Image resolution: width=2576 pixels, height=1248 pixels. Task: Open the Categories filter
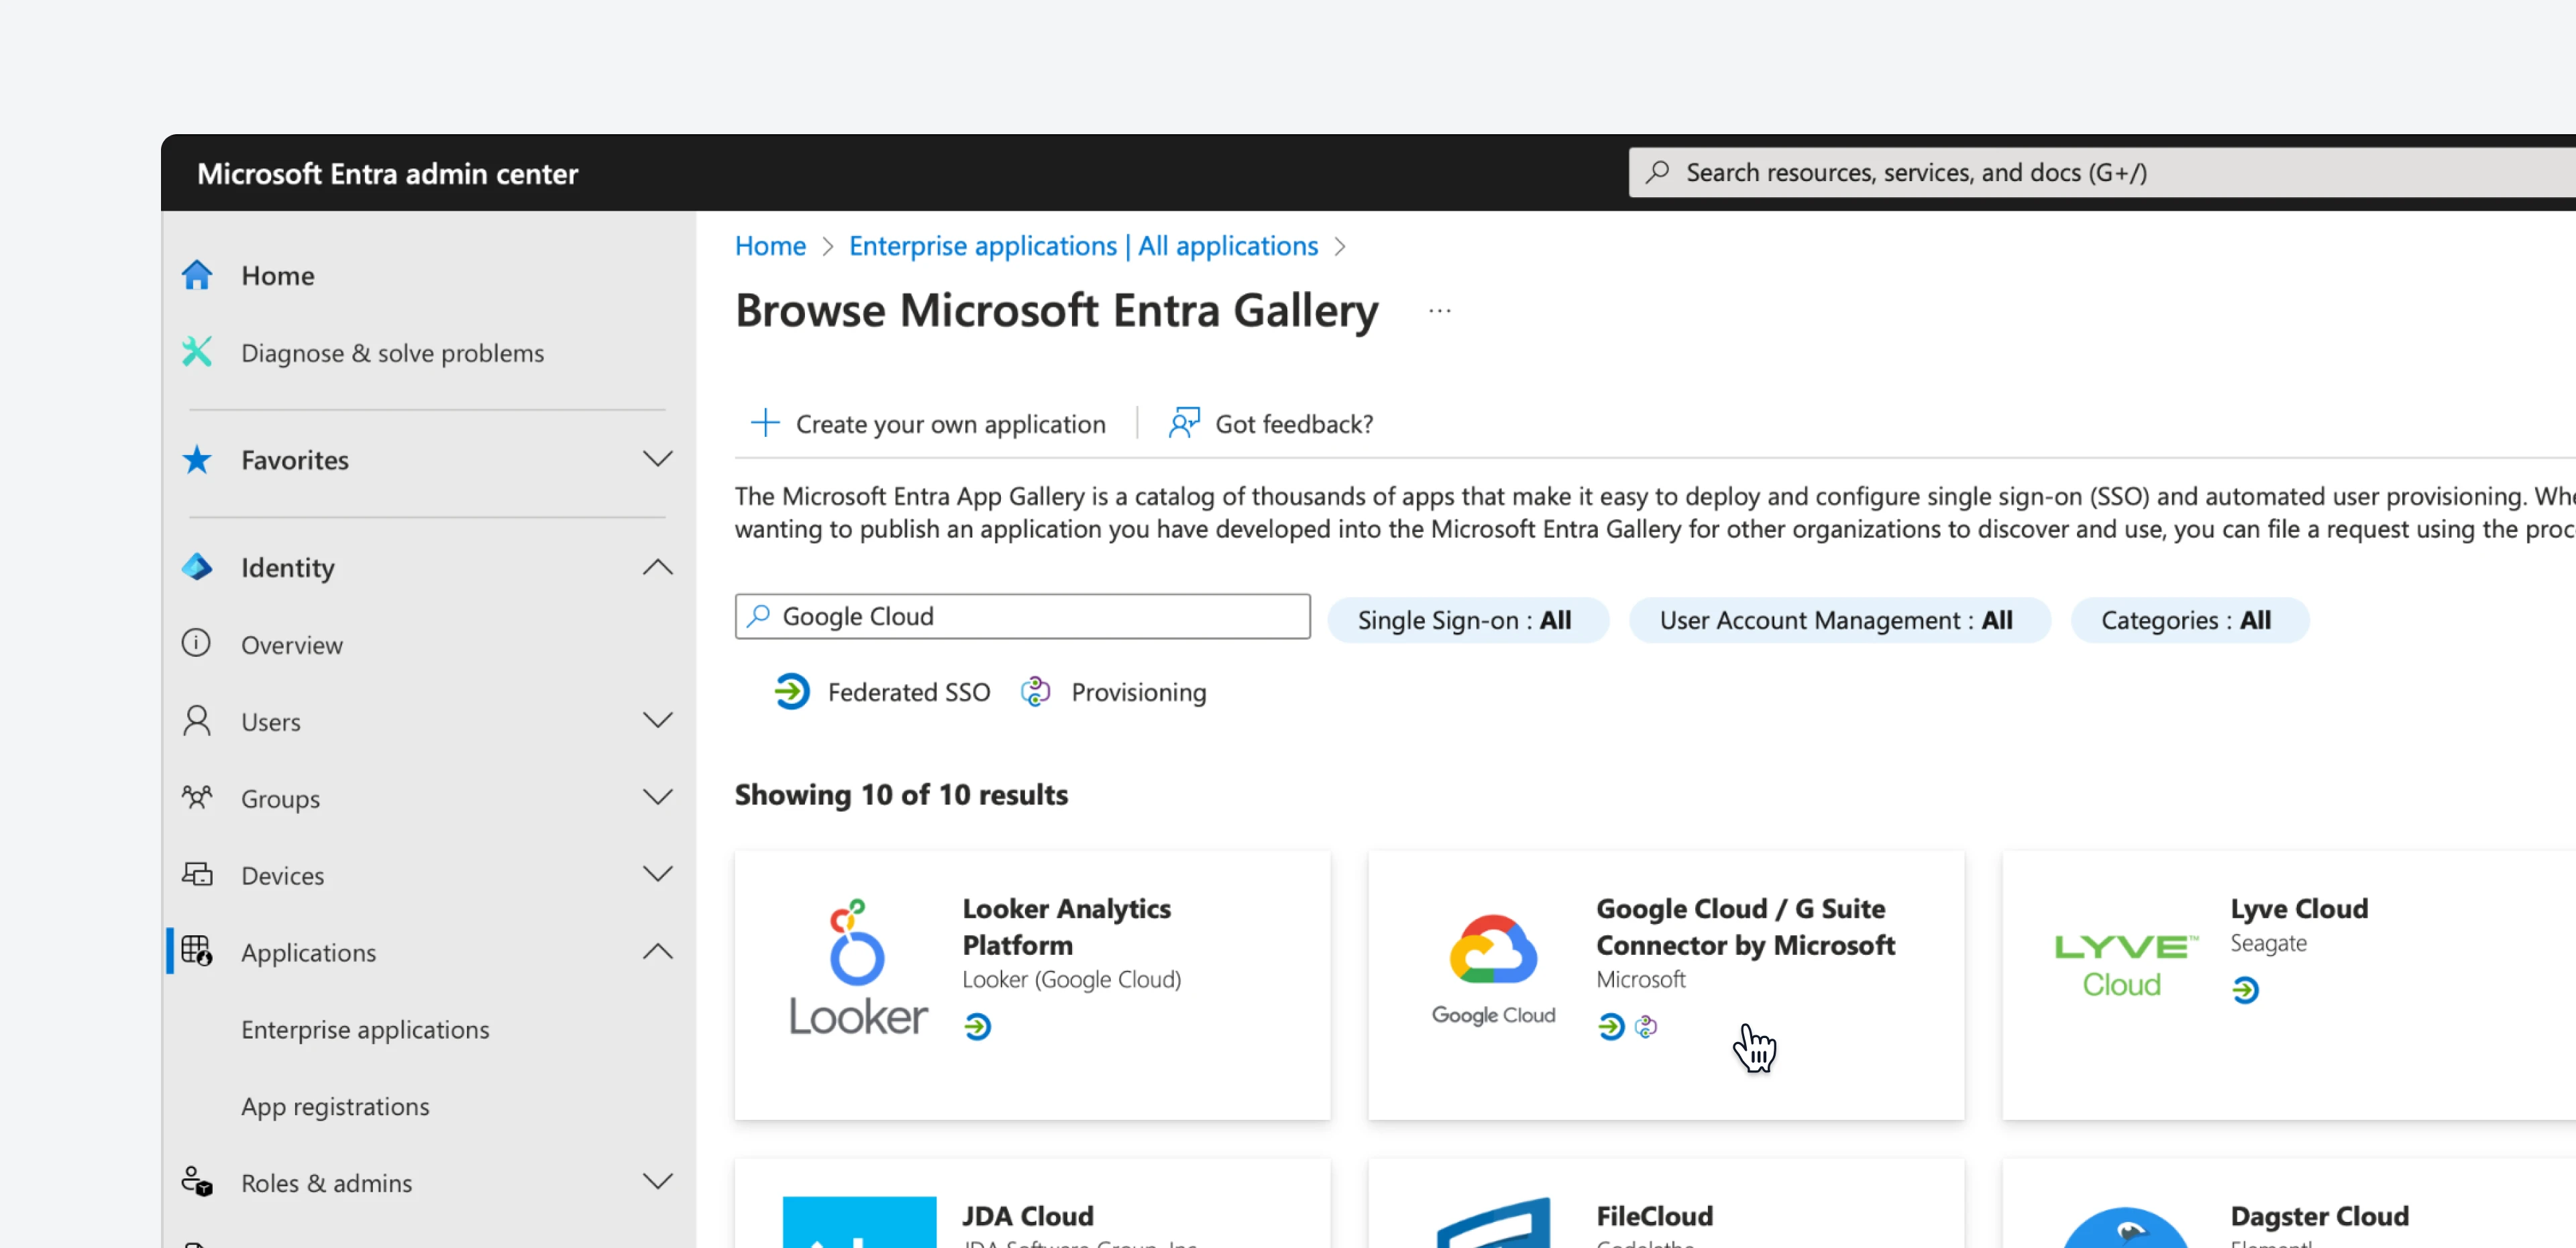[2189, 620]
